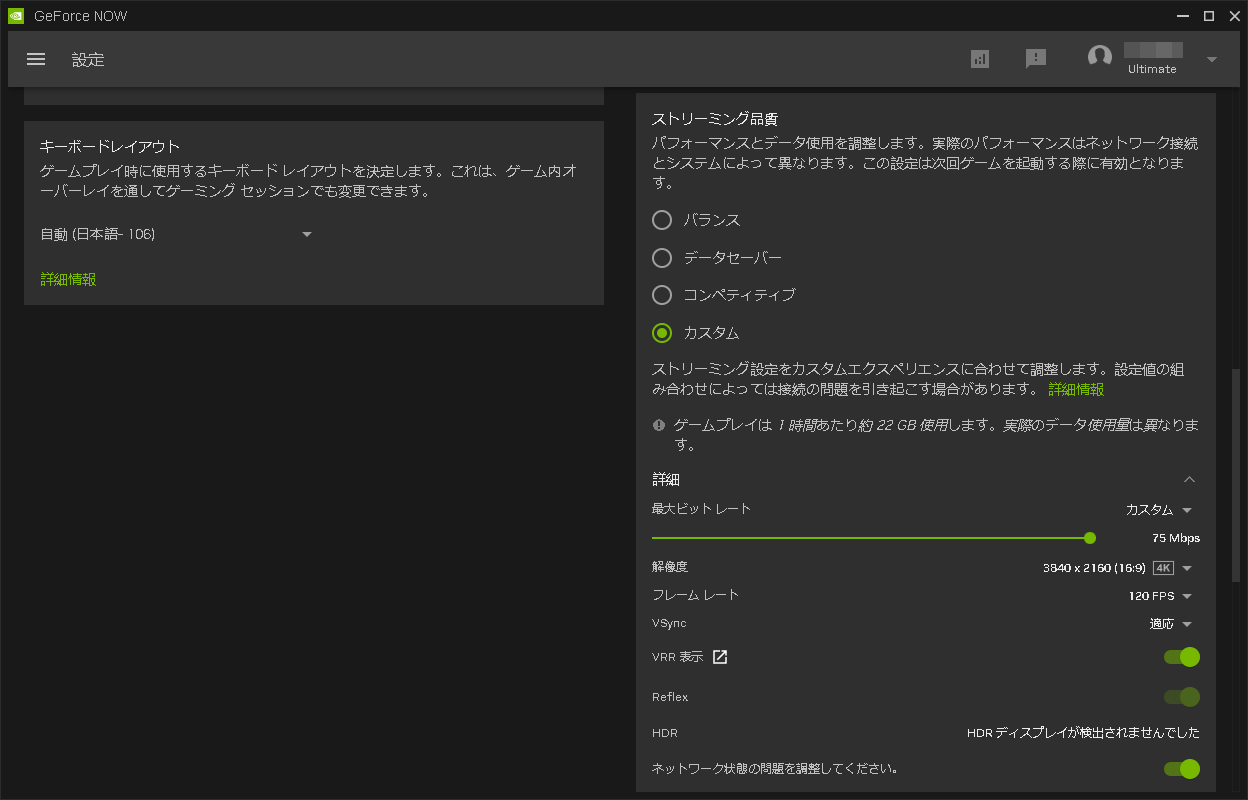The height and width of the screenshot is (800, 1248).
Task: Click the GeForce NOW logo
Action: [15, 15]
